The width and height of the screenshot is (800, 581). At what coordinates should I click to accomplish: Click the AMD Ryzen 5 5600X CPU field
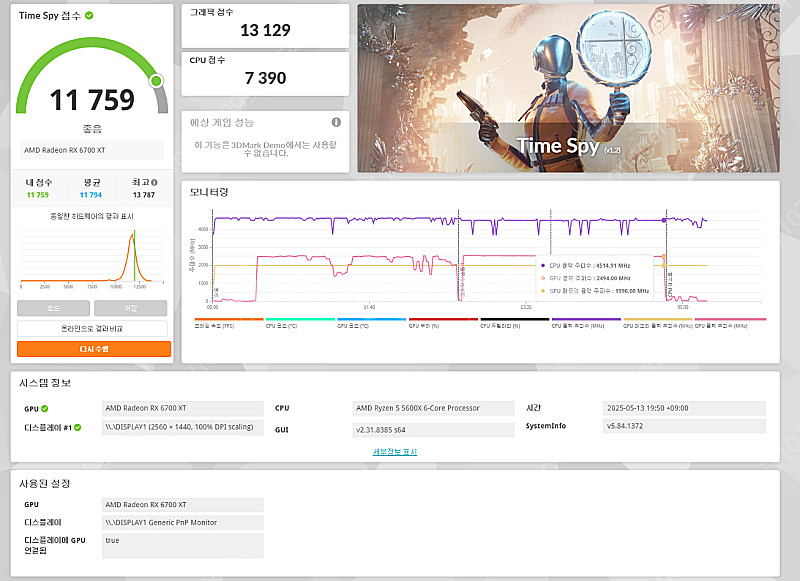[434, 408]
